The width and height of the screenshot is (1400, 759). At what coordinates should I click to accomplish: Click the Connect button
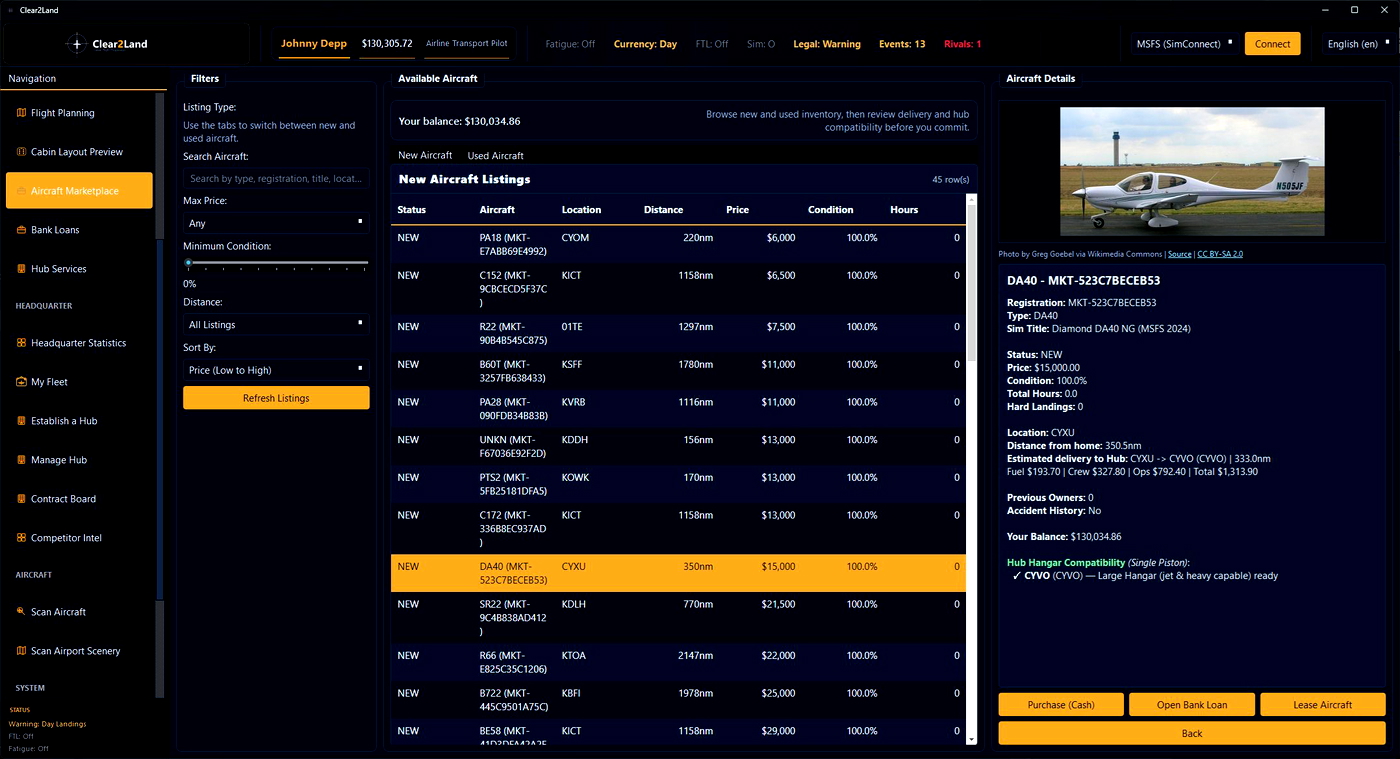1272,44
